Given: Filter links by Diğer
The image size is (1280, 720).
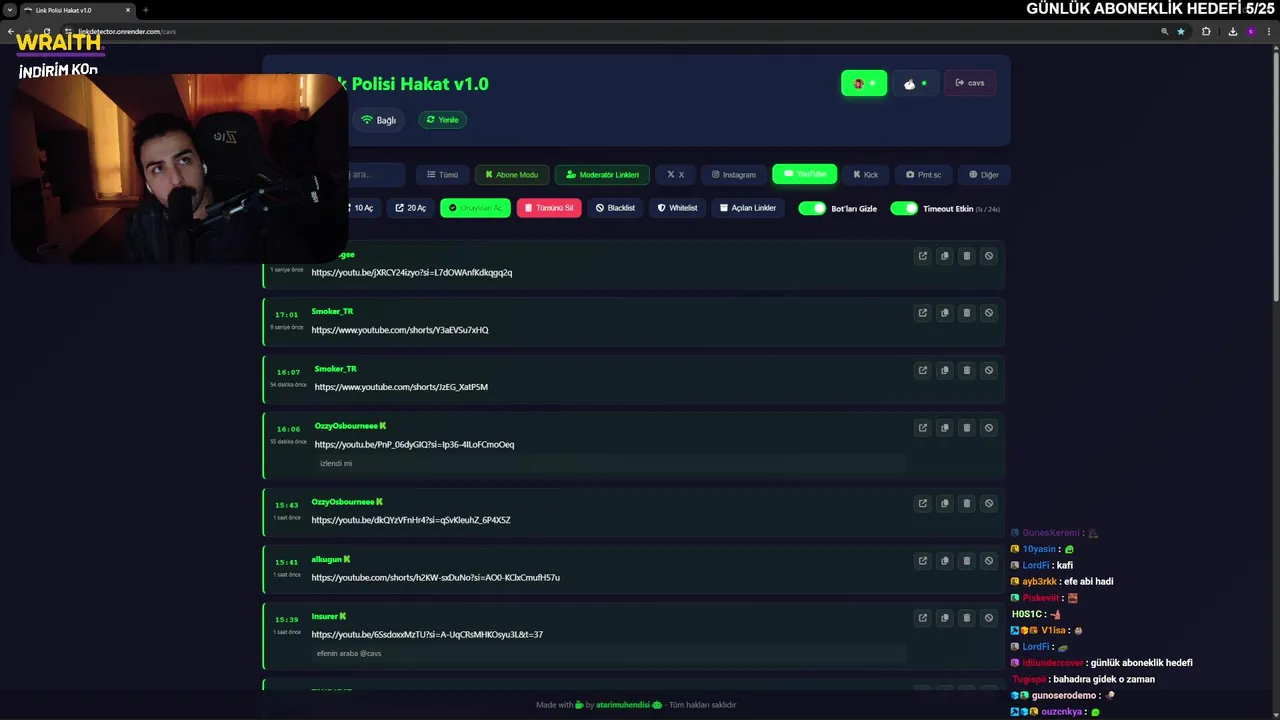Looking at the screenshot, I should (984, 175).
